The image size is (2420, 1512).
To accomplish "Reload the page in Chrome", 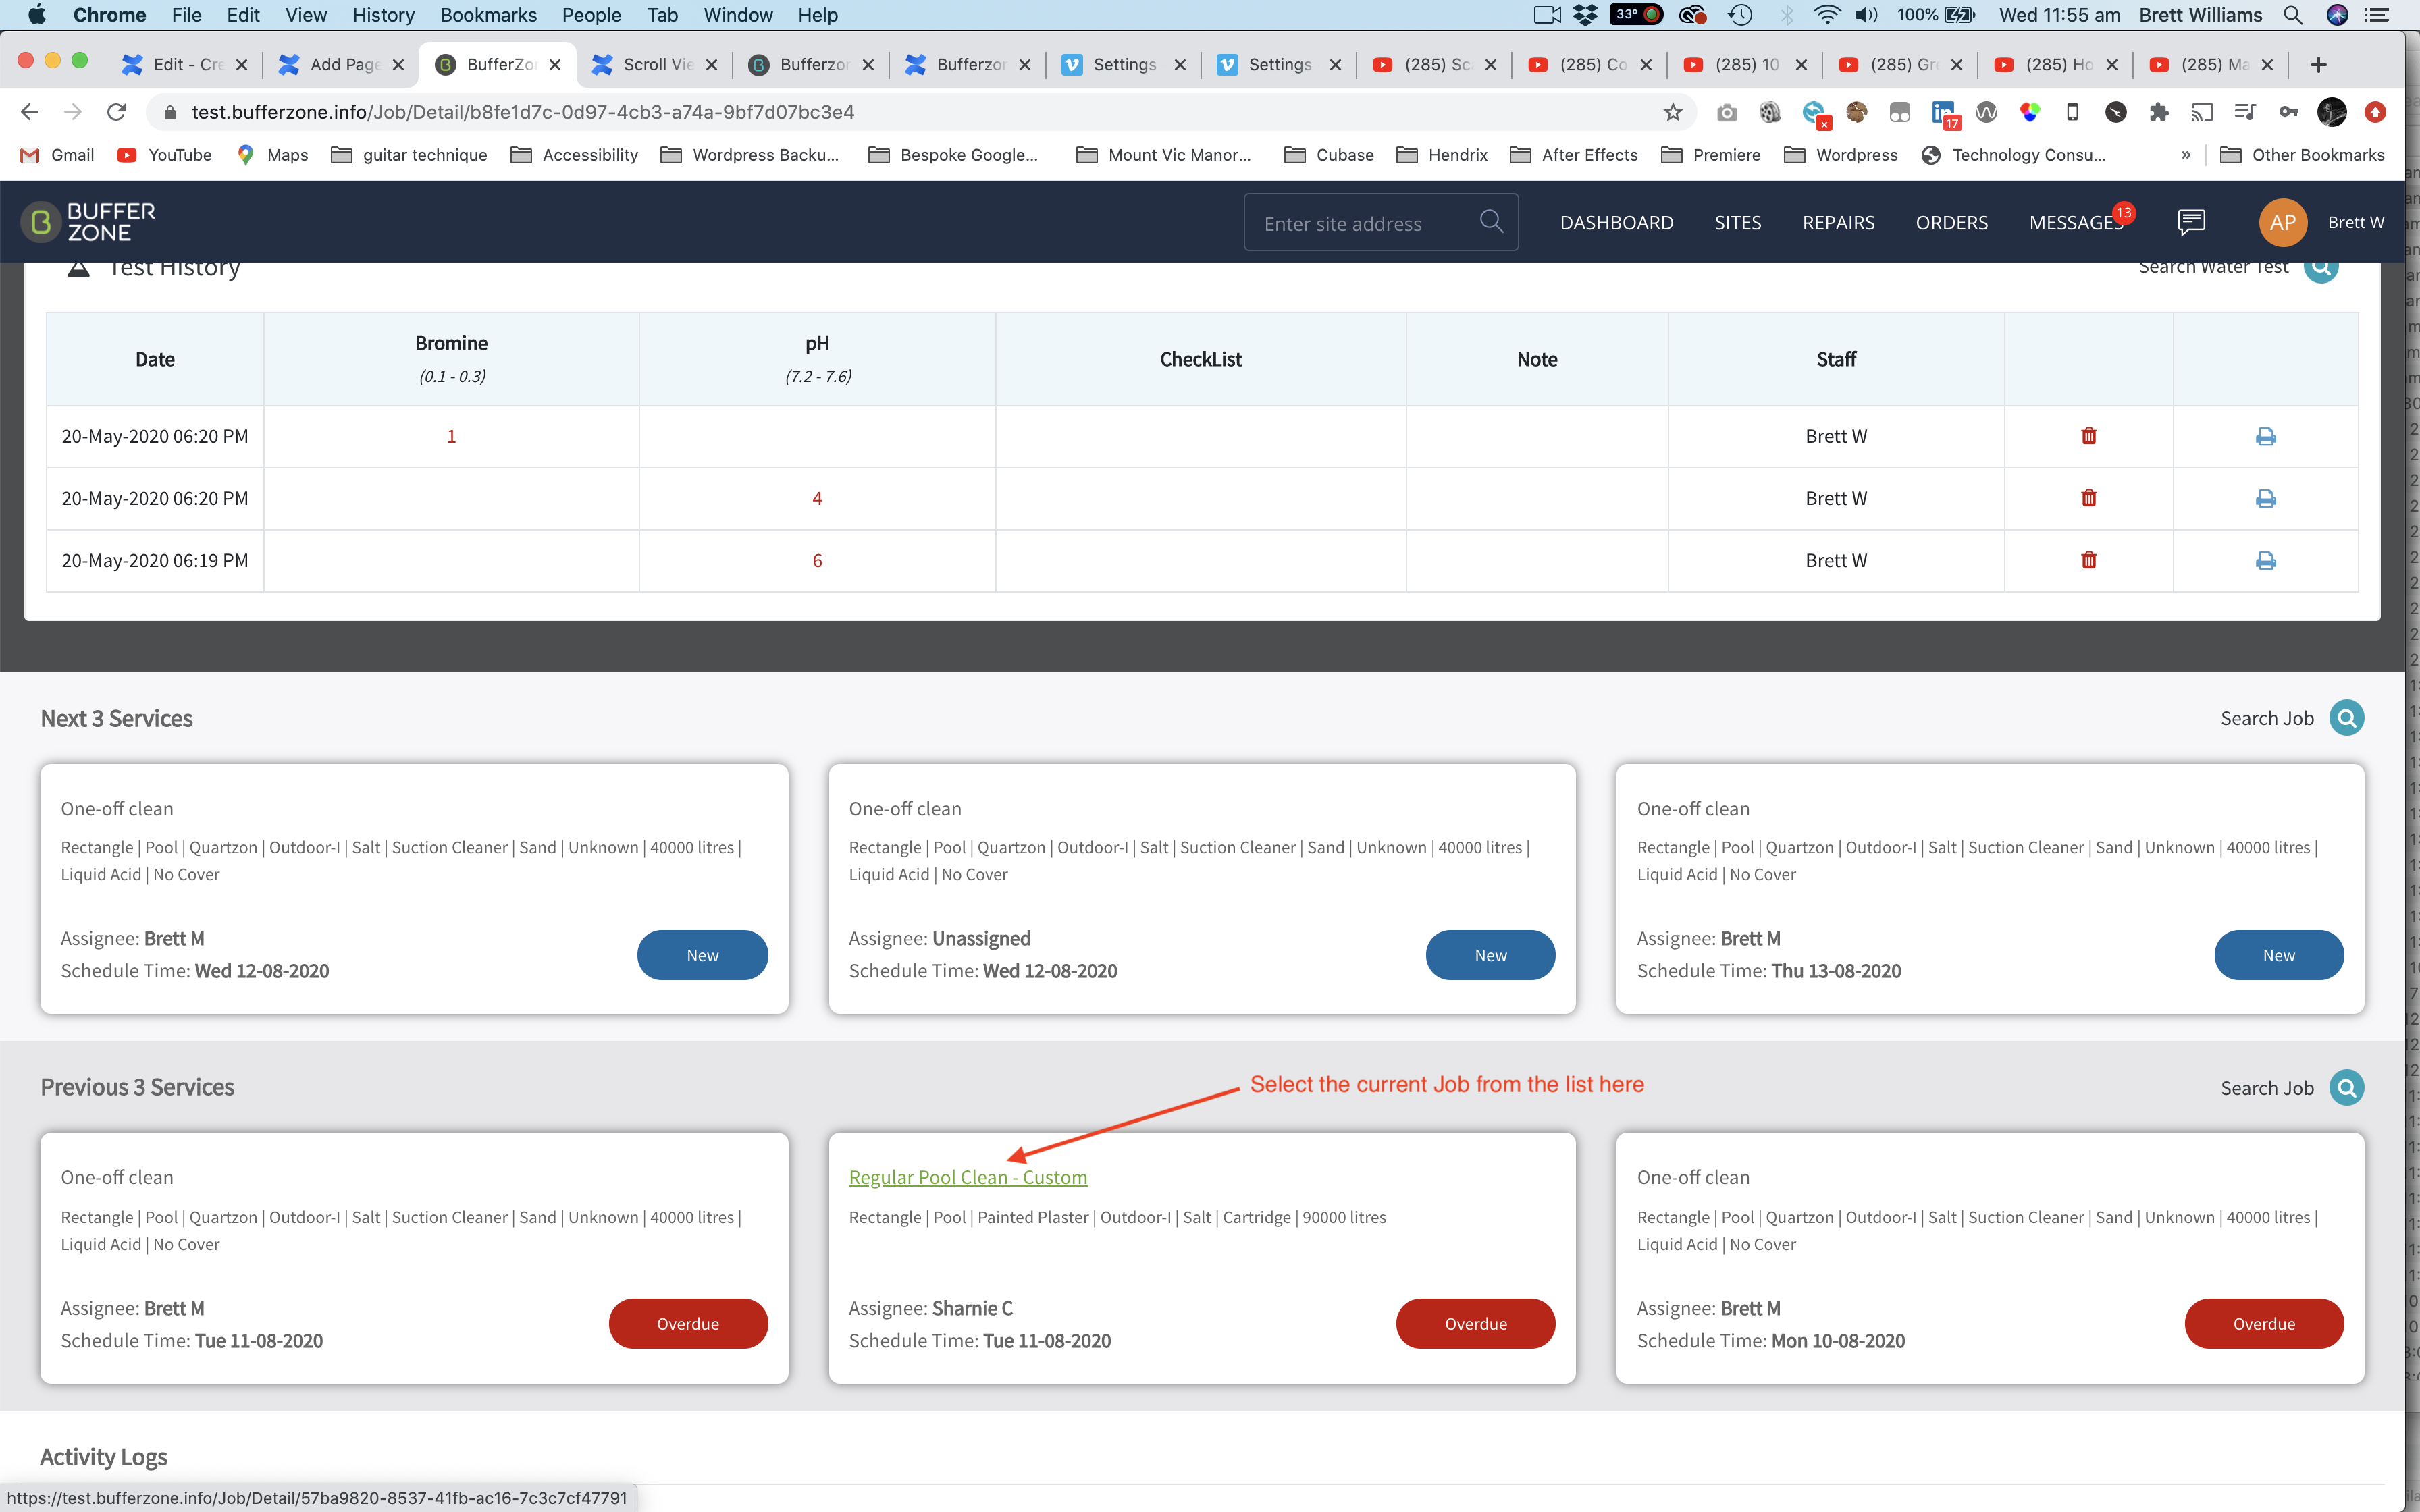I will coord(117,112).
